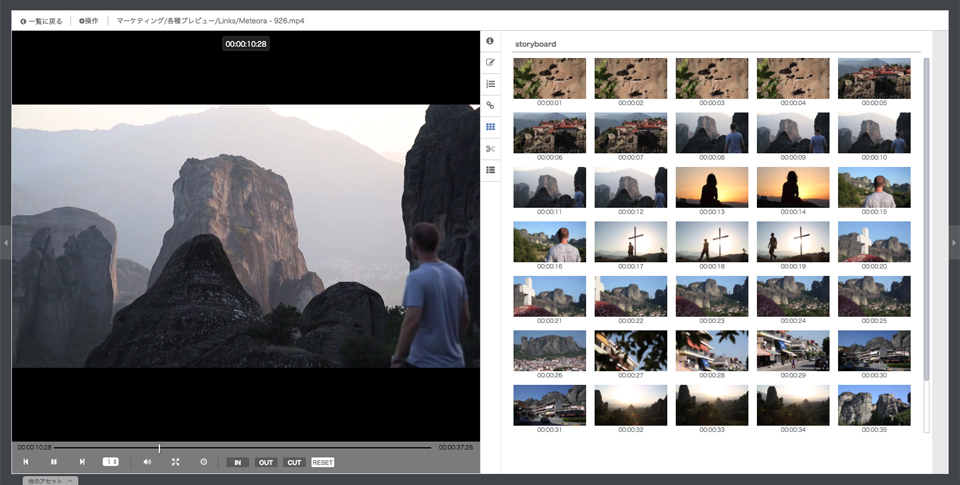Viewport: 960px width, 485px height.
Task: Open the numbered list panel icon
Action: coord(490,84)
